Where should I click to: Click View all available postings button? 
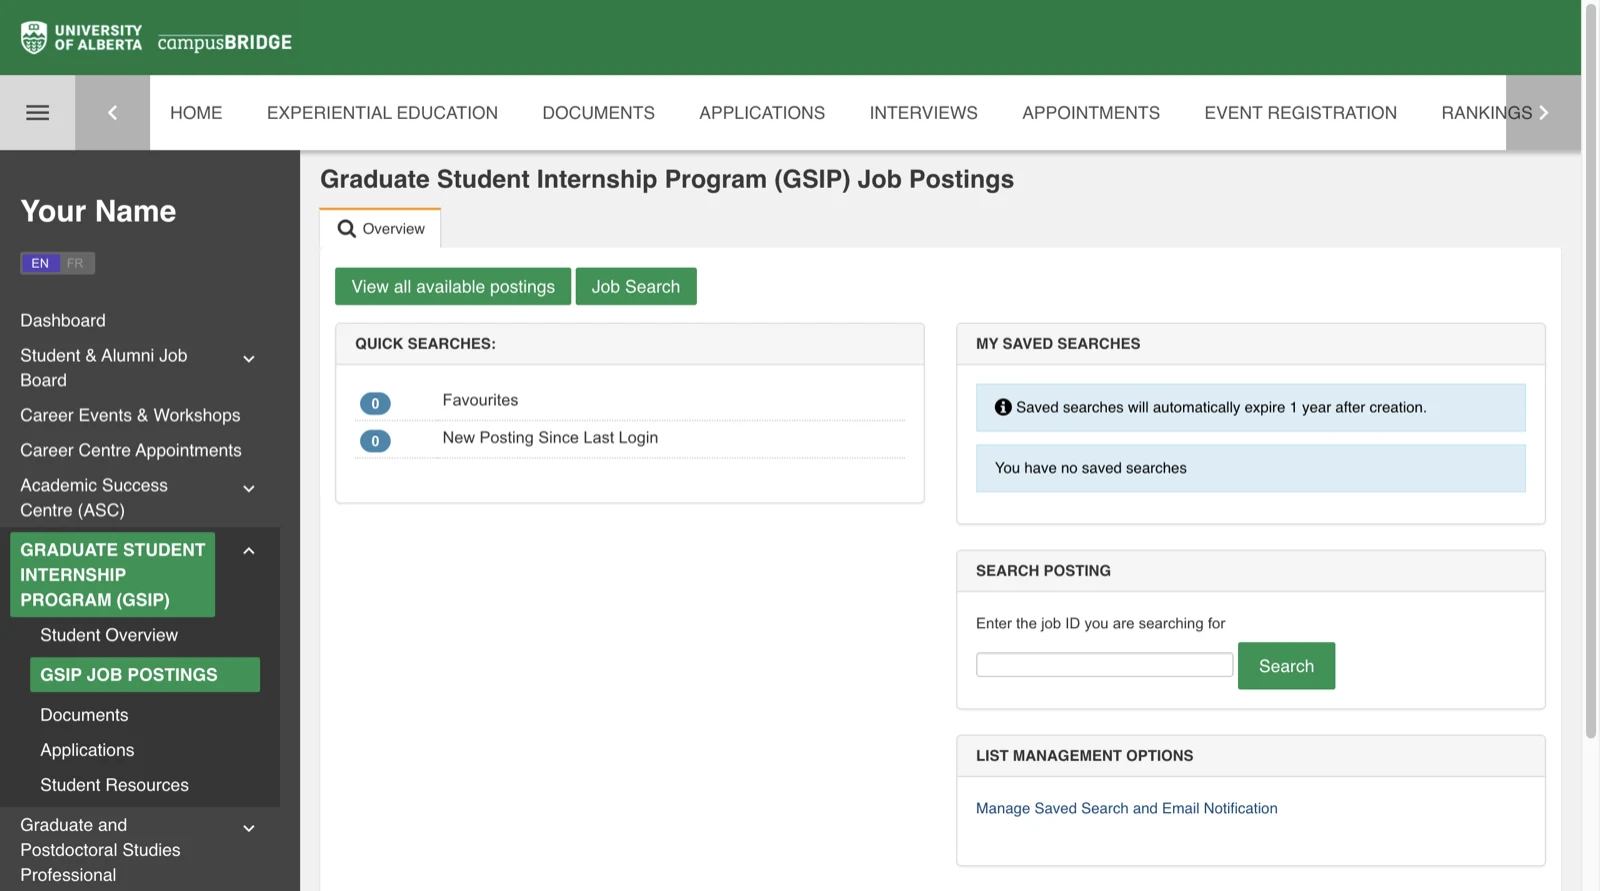pos(453,286)
